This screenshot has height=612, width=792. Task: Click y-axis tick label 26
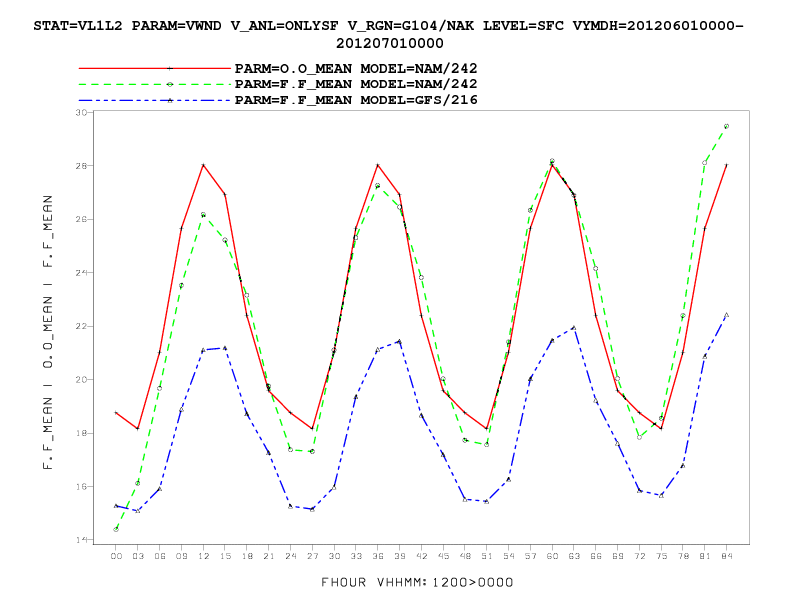81,219
